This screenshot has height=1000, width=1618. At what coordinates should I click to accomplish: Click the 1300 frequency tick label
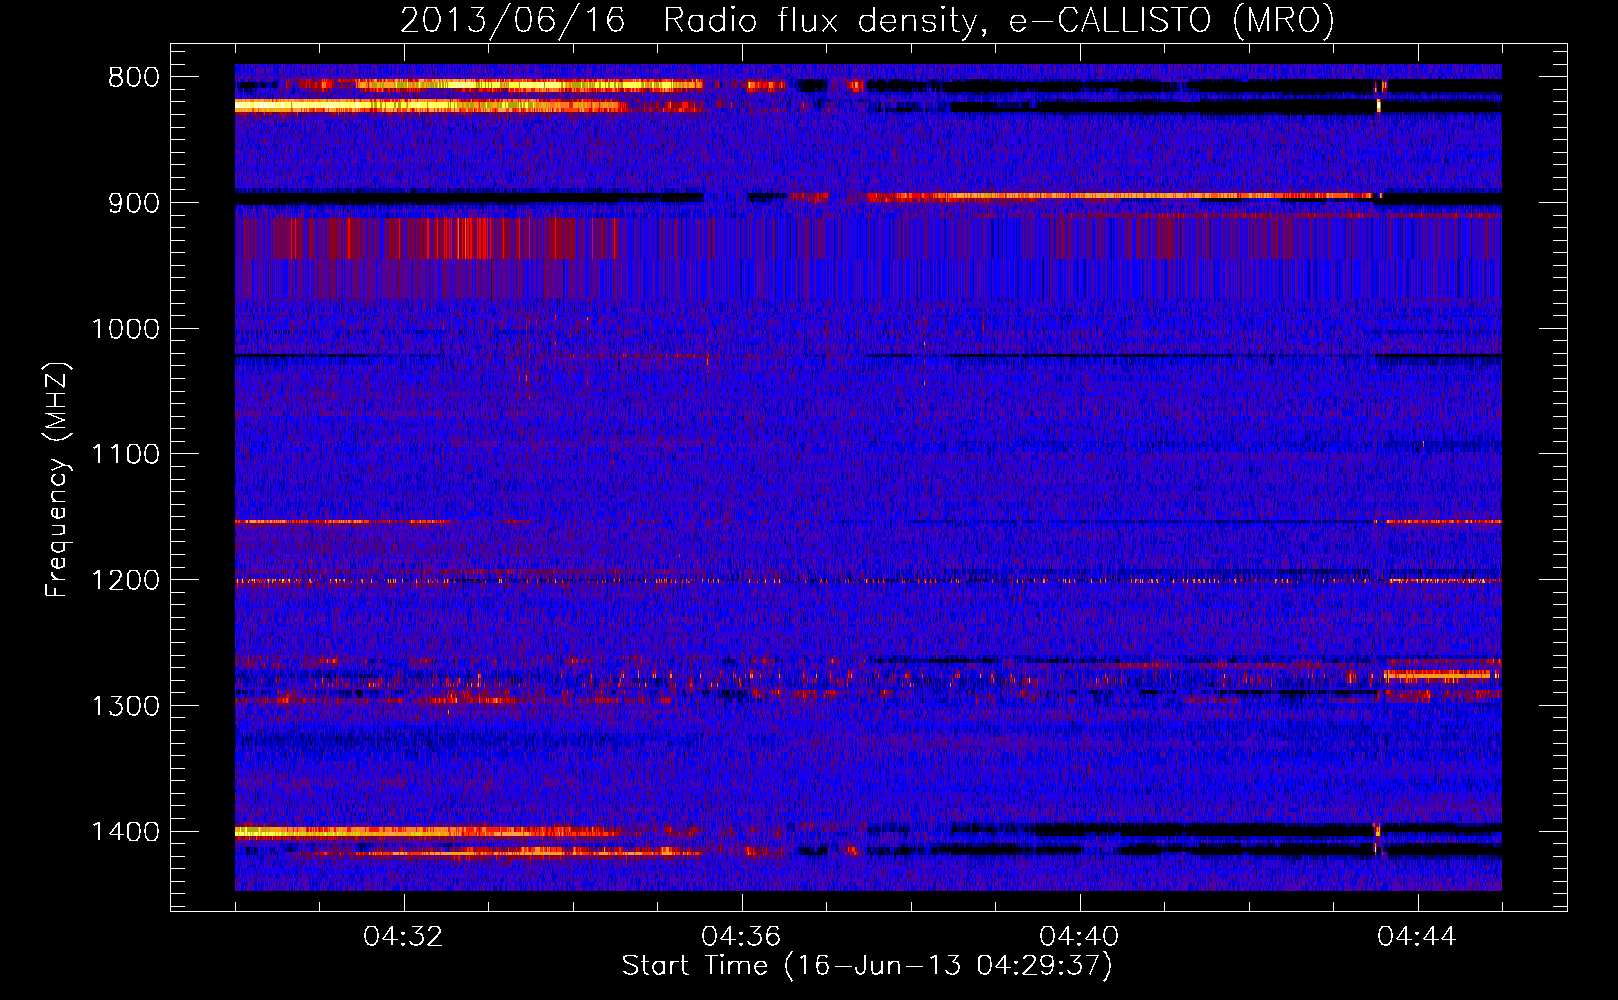(125, 706)
